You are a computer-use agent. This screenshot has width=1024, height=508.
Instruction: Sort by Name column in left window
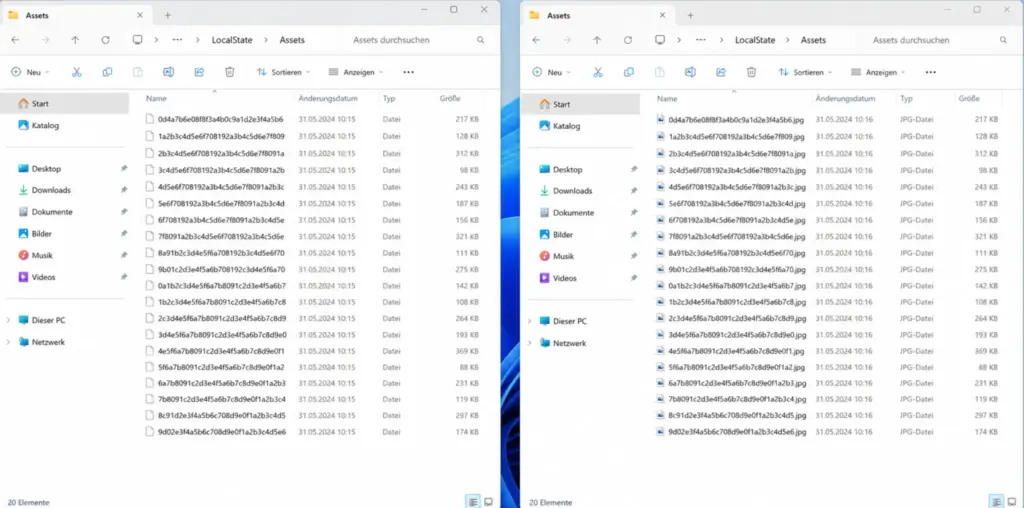pos(157,99)
